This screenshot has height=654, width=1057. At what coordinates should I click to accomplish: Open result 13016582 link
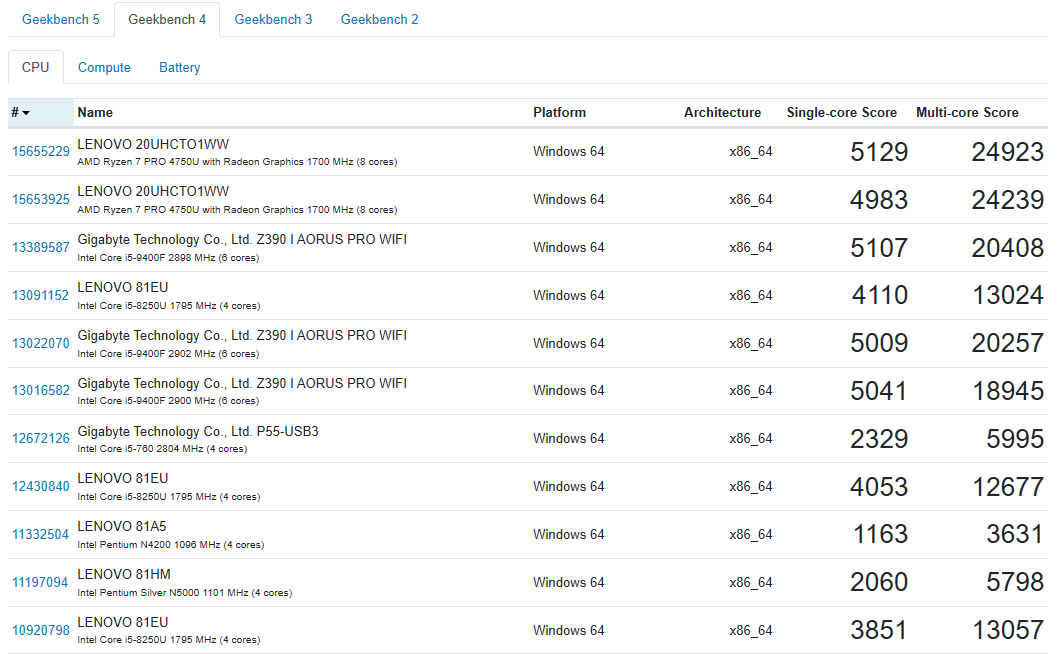pos(40,390)
